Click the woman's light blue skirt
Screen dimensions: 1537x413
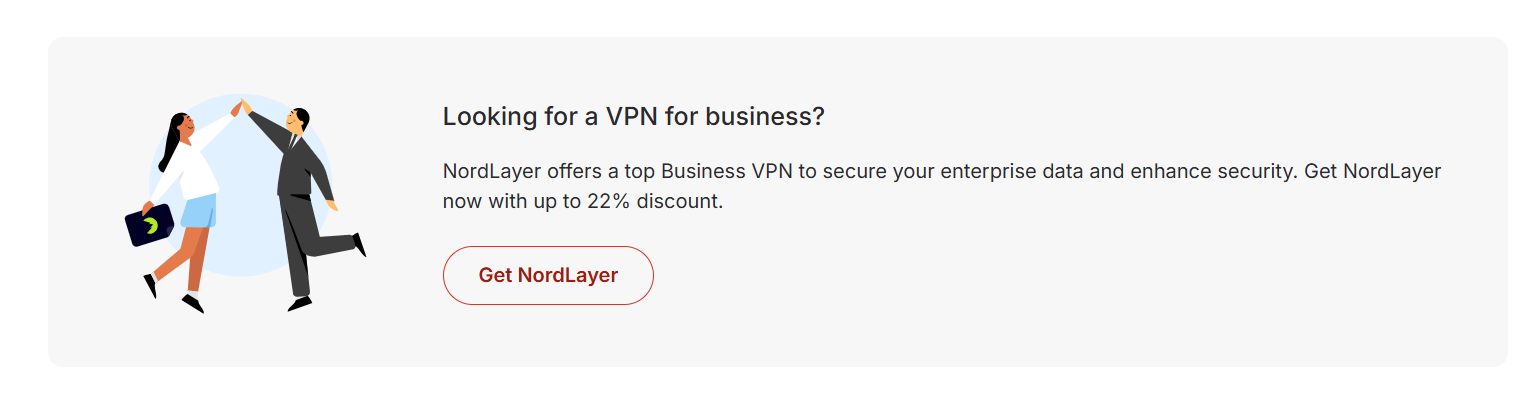pos(199,211)
